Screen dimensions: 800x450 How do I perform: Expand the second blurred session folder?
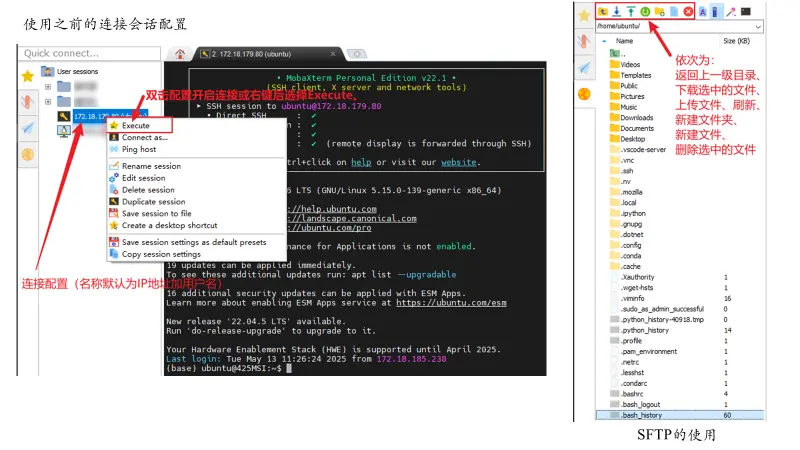coord(48,102)
